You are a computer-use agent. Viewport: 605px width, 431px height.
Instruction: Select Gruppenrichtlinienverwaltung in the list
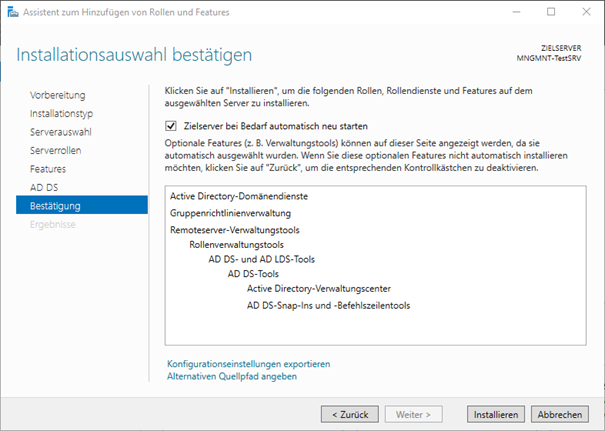(x=230, y=213)
